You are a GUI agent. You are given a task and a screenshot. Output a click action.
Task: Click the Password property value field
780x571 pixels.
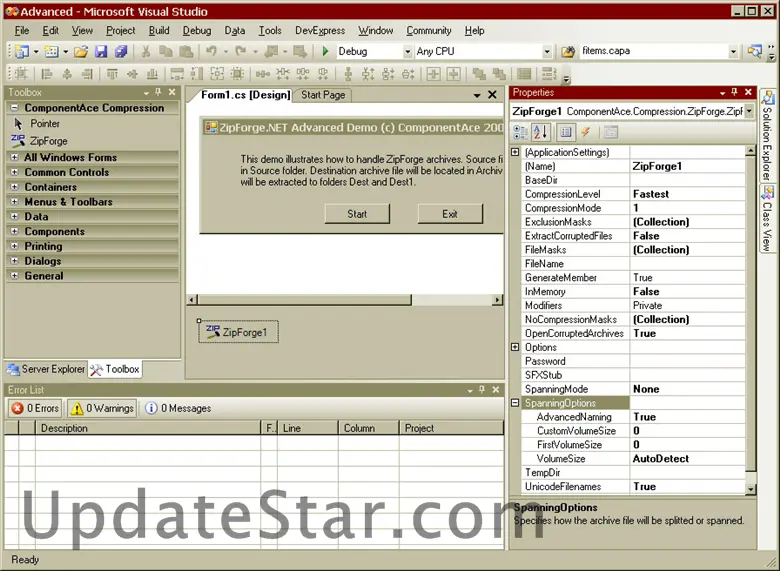(687, 361)
